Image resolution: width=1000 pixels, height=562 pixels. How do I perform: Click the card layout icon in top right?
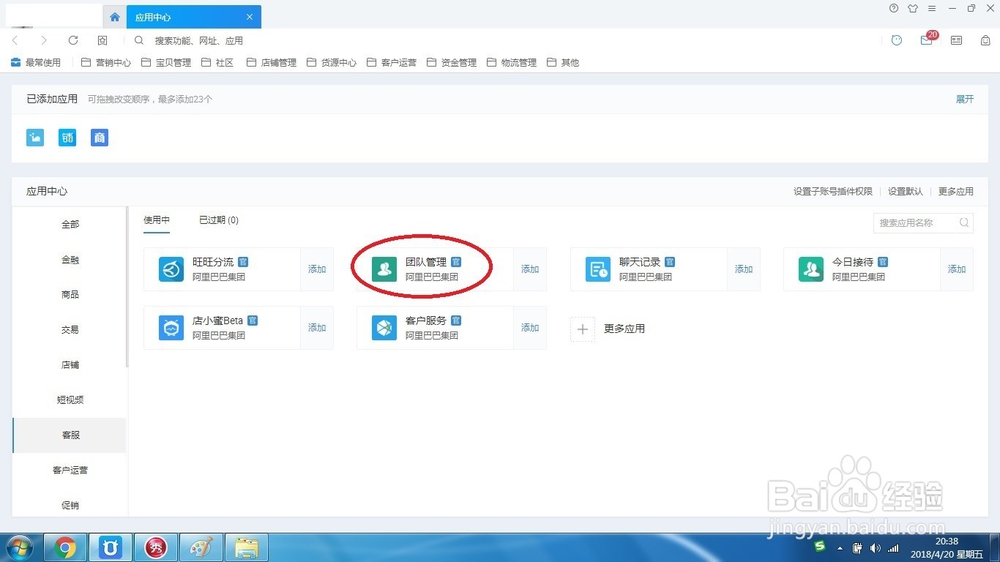(x=957, y=40)
